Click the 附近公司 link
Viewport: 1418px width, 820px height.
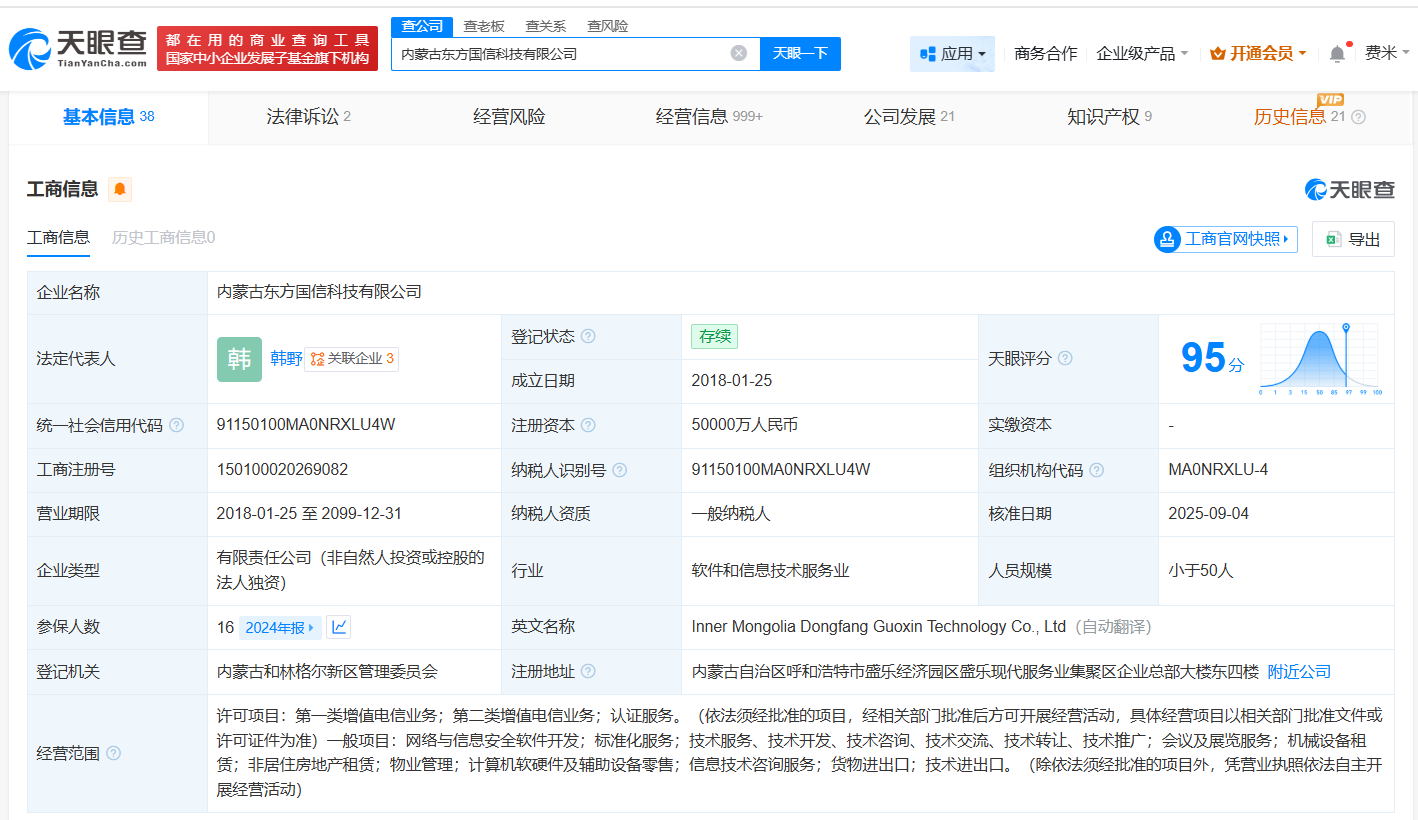click(1297, 671)
